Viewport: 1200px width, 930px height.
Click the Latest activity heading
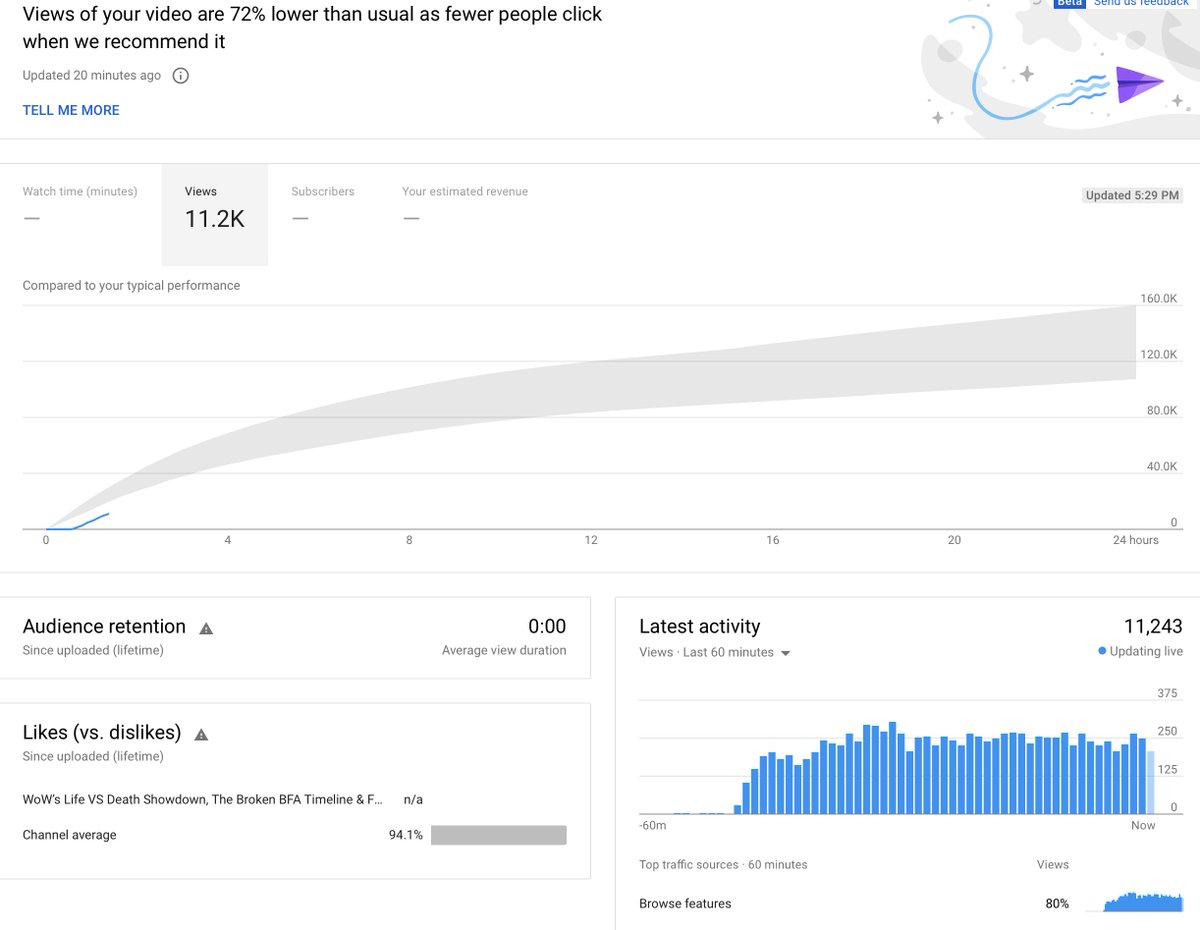coord(700,626)
